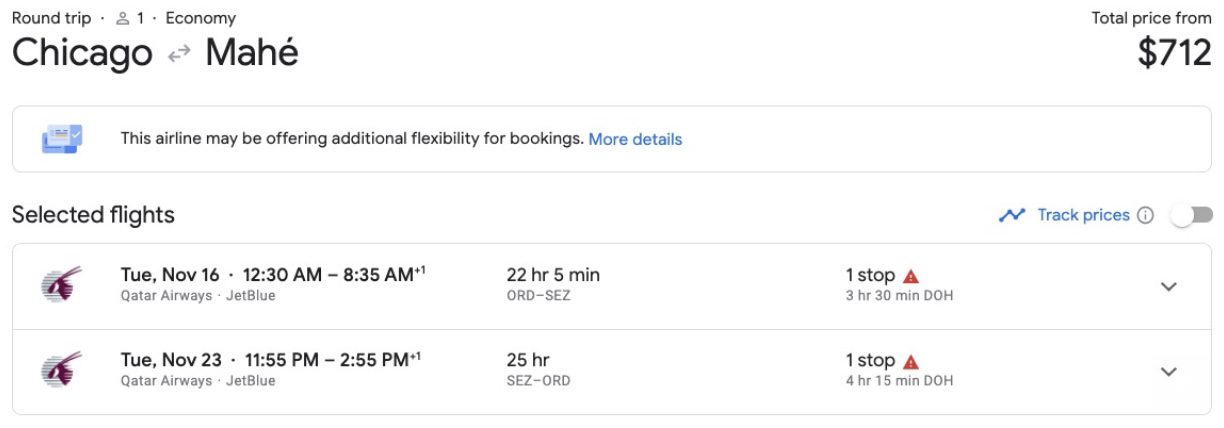The image size is (1224, 428).
Task: Click the blue price trend graph icon
Action: (x=1012, y=215)
